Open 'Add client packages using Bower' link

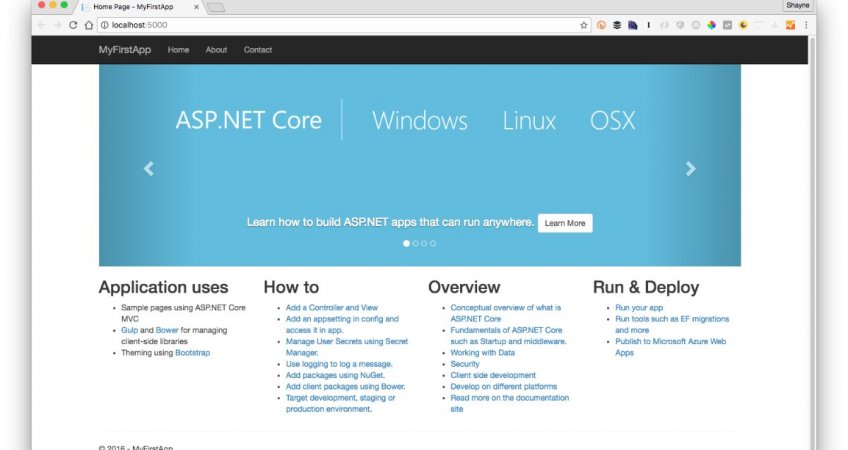click(x=346, y=387)
